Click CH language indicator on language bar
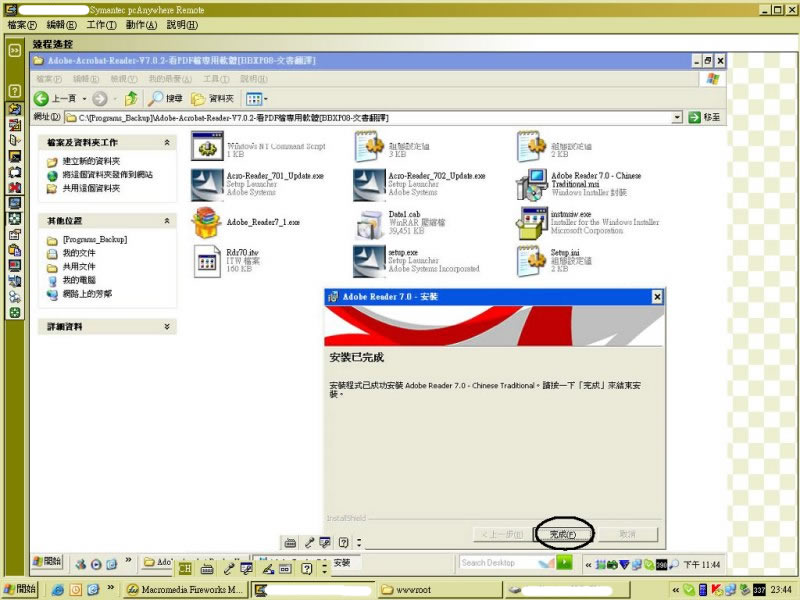800x600 pixels. pos(185,568)
